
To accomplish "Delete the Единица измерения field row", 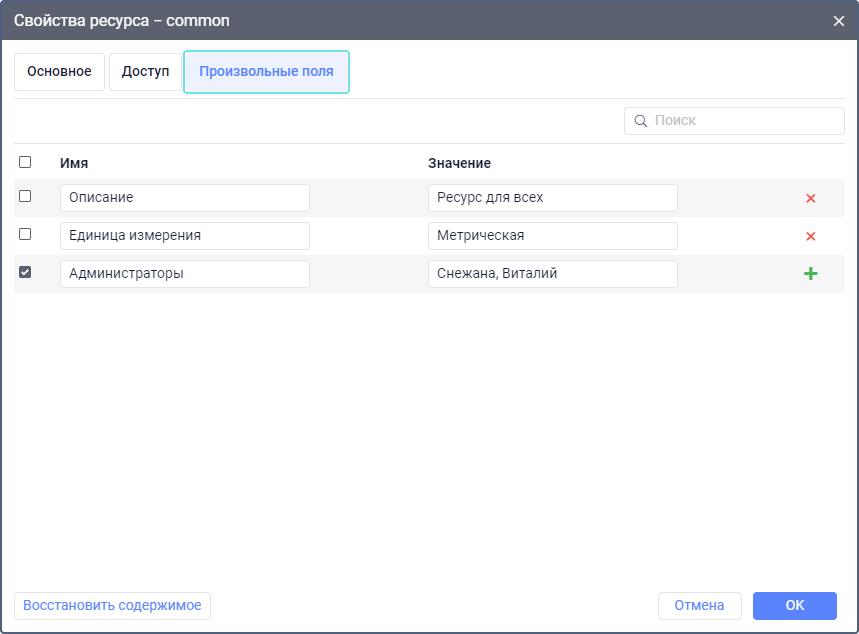I will 811,236.
